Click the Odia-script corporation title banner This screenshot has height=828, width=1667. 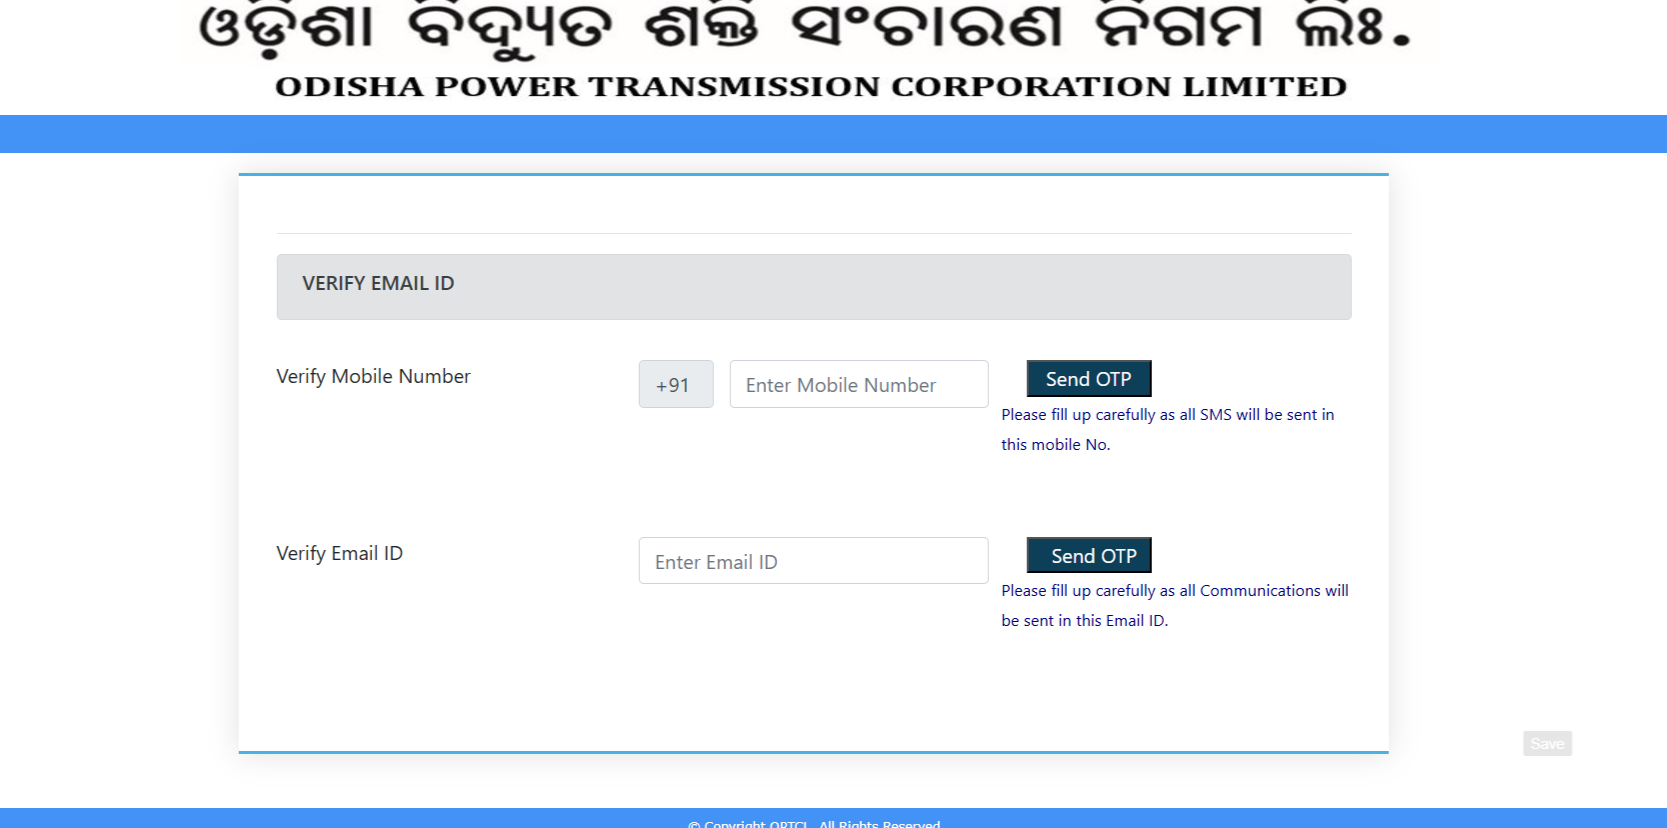point(805,28)
